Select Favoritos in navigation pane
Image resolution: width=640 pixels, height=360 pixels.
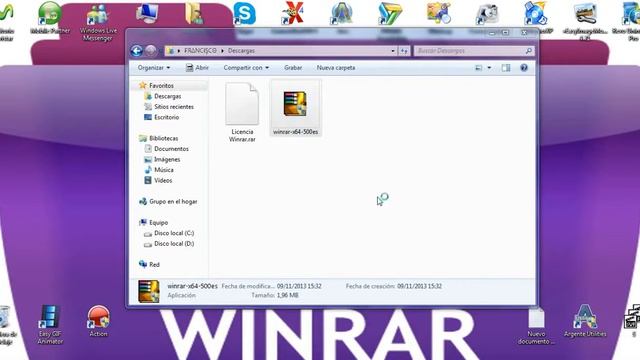point(161,85)
